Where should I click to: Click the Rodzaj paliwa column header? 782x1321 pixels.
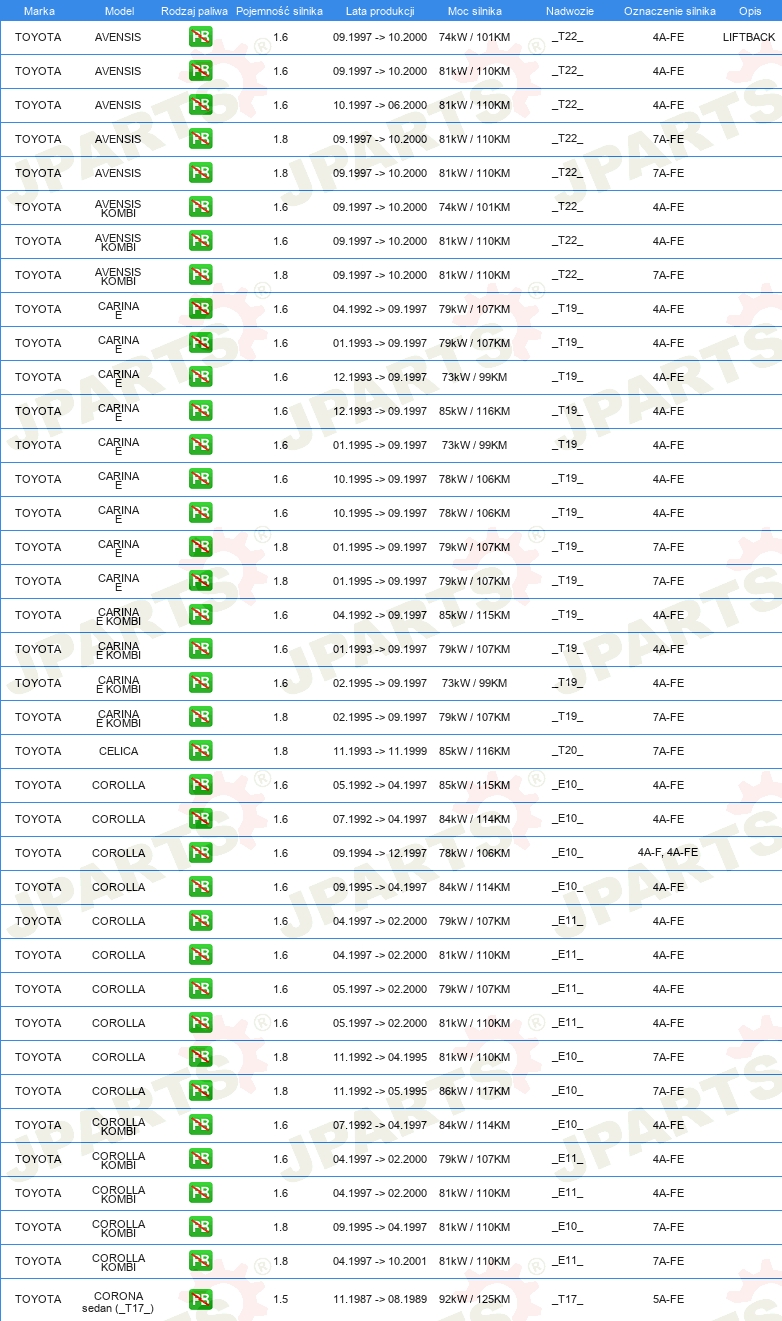(x=195, y=11)
